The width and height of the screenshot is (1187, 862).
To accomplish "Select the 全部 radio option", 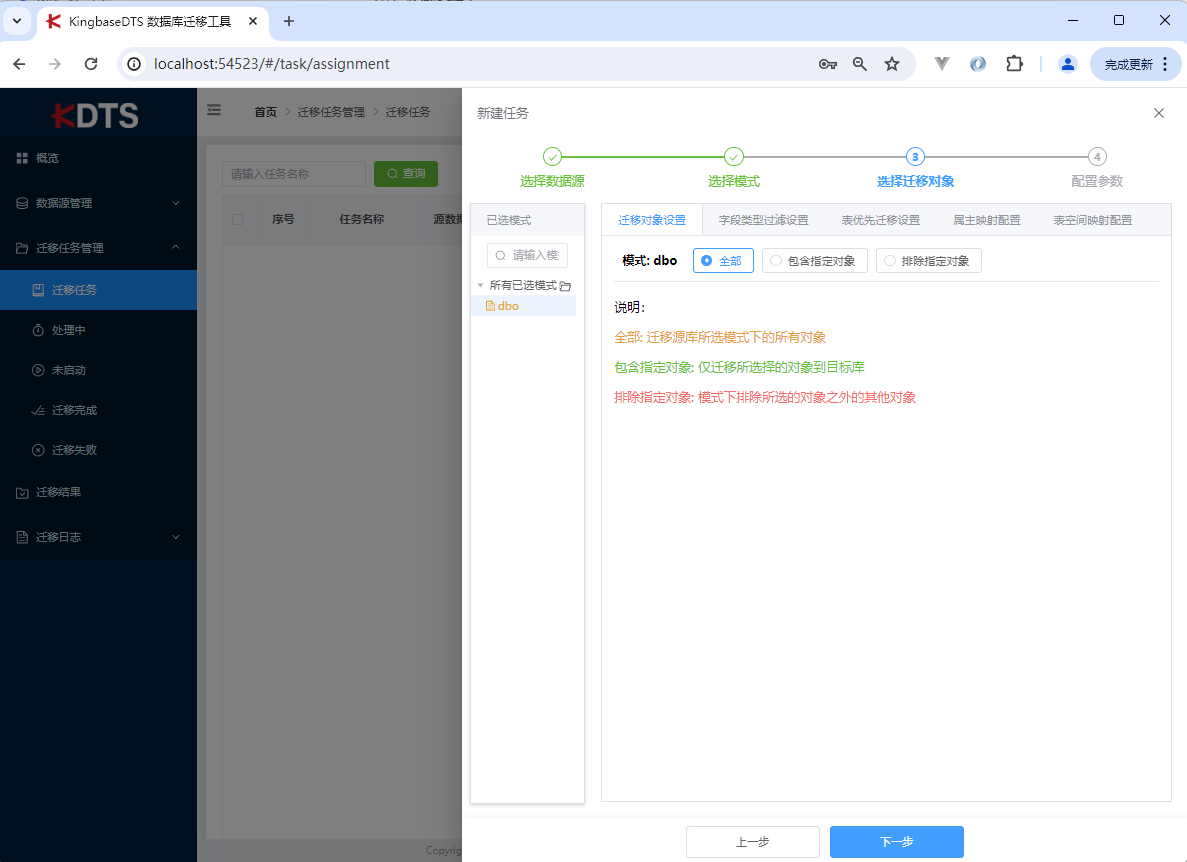I will tap(722, 261).
